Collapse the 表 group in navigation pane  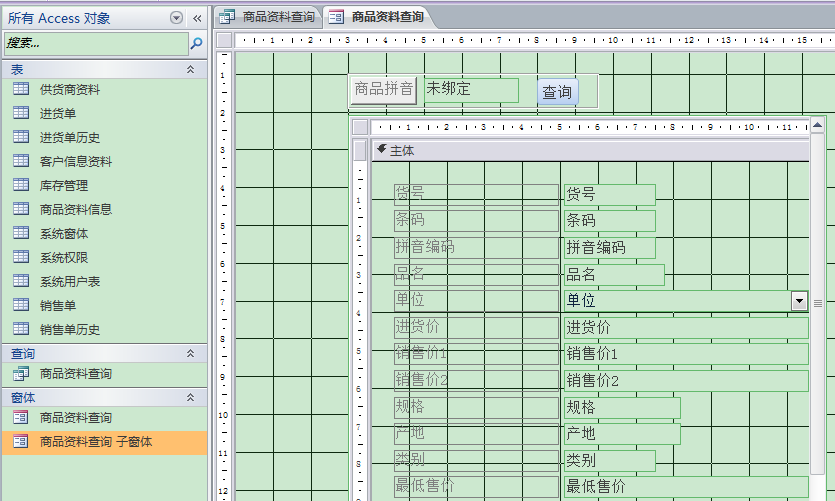pos(190,69)
